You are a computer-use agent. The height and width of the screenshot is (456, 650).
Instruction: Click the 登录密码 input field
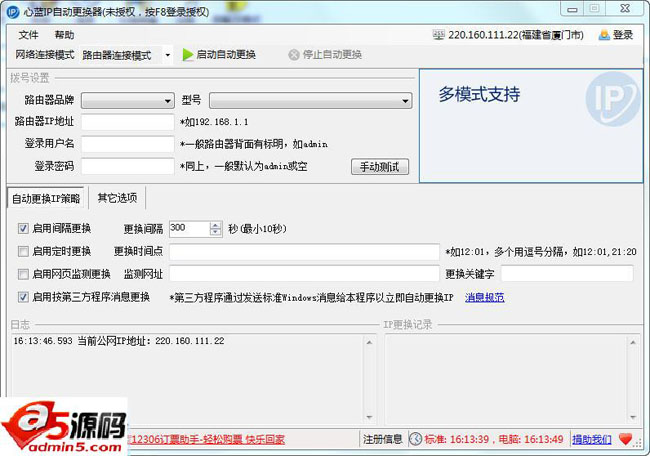click(128, 166)
